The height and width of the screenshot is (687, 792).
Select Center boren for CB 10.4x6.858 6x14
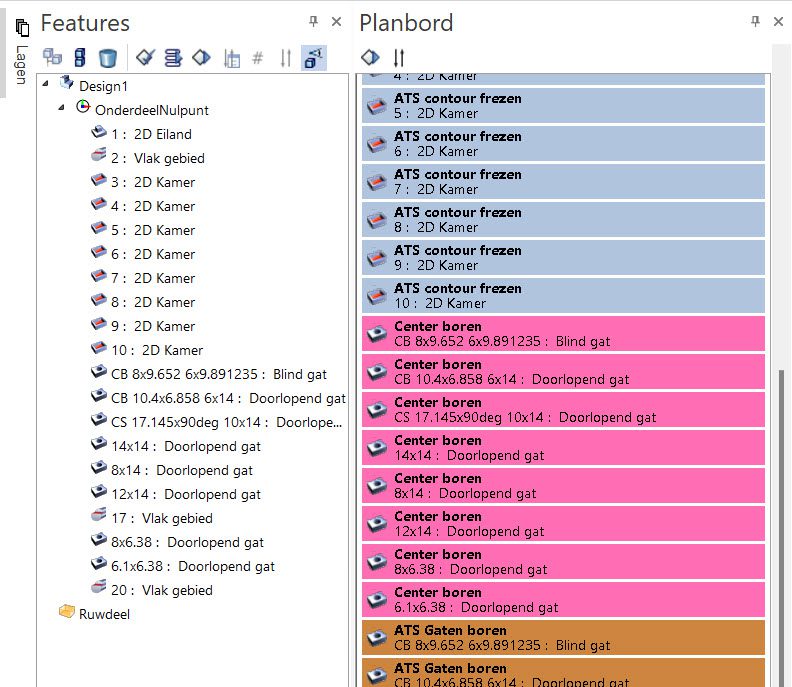pos(563,371)
